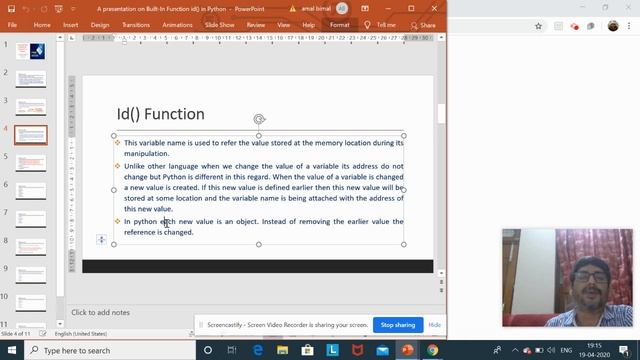640x360 pixels.
Task: Start slideshow from beginning via Quick Access icon
Action: 59,9
